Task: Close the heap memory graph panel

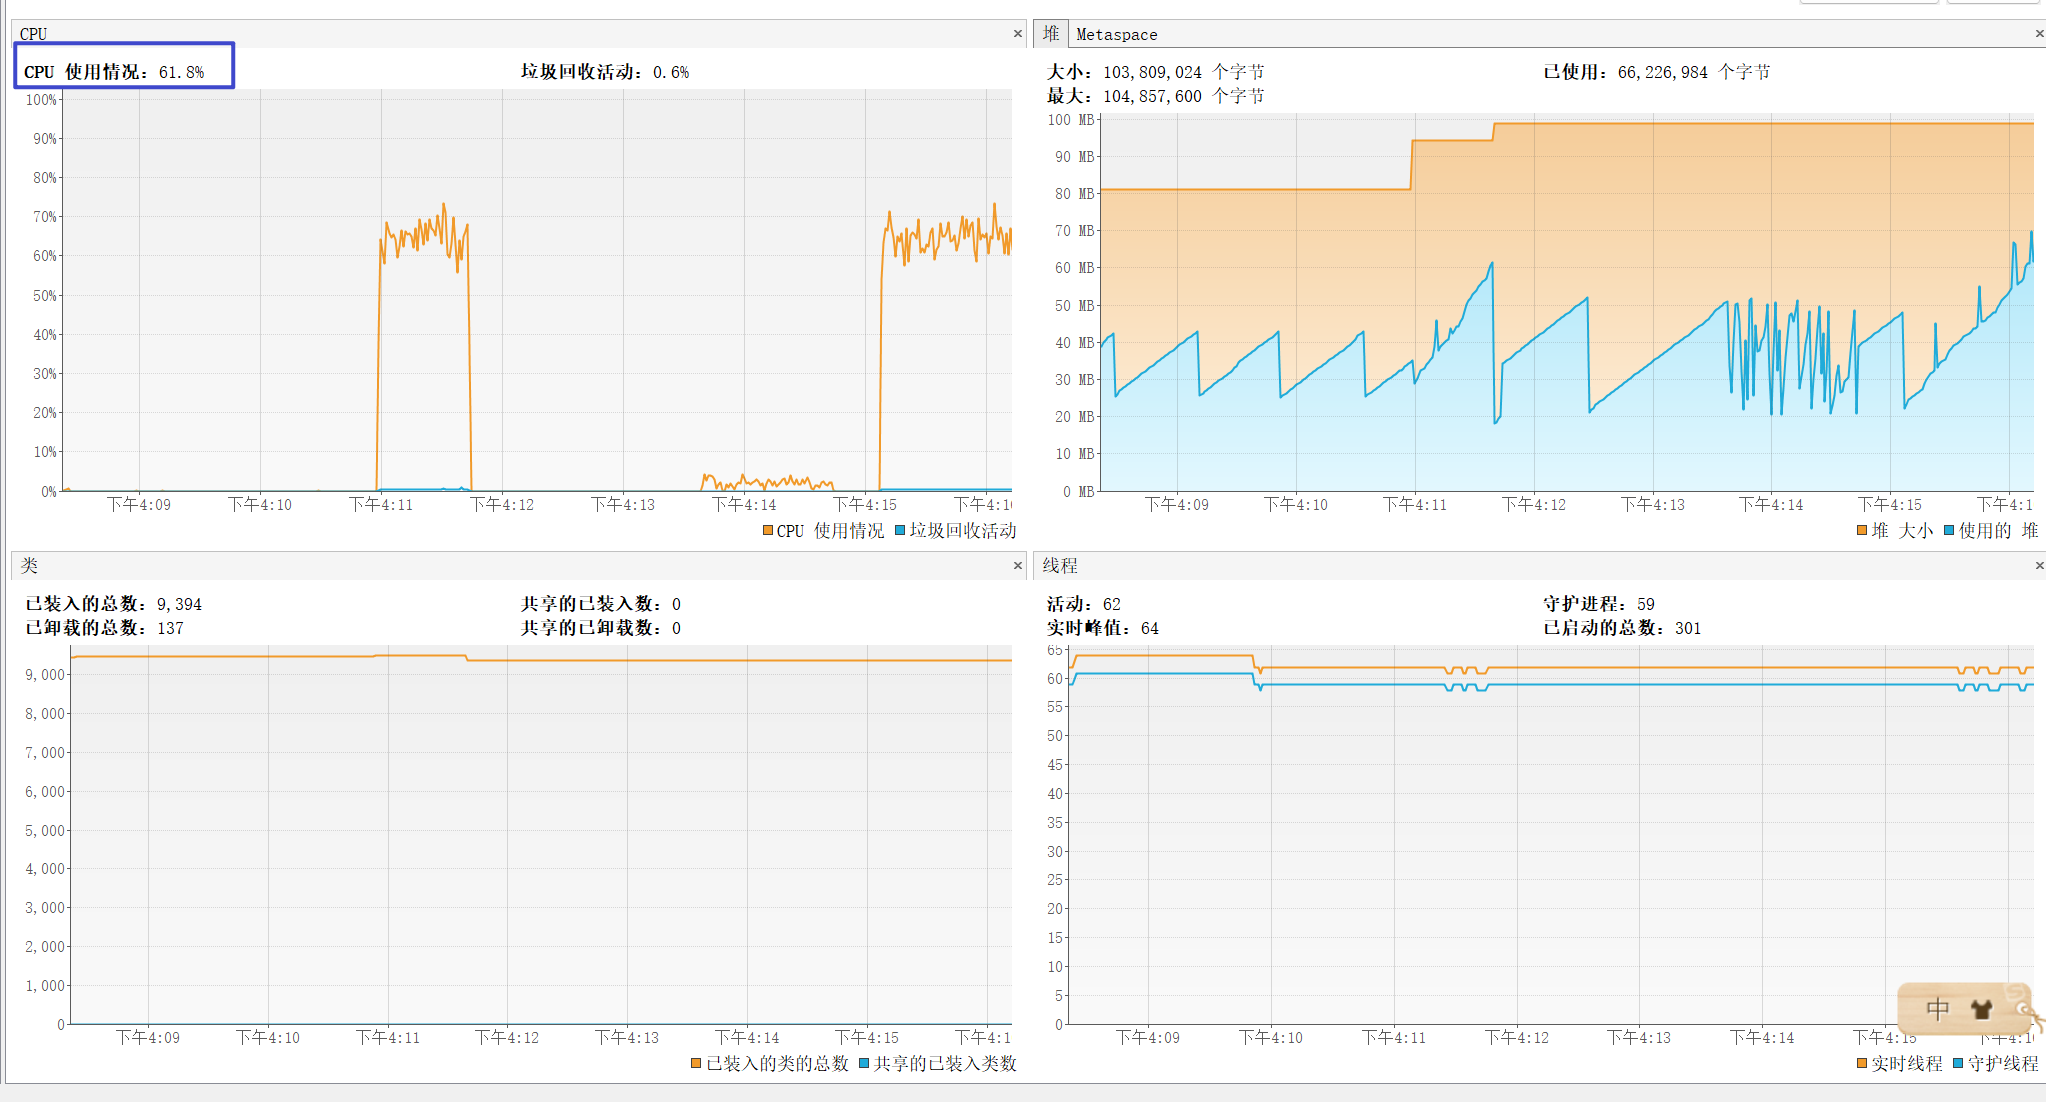Action: tap(2039, 34)
